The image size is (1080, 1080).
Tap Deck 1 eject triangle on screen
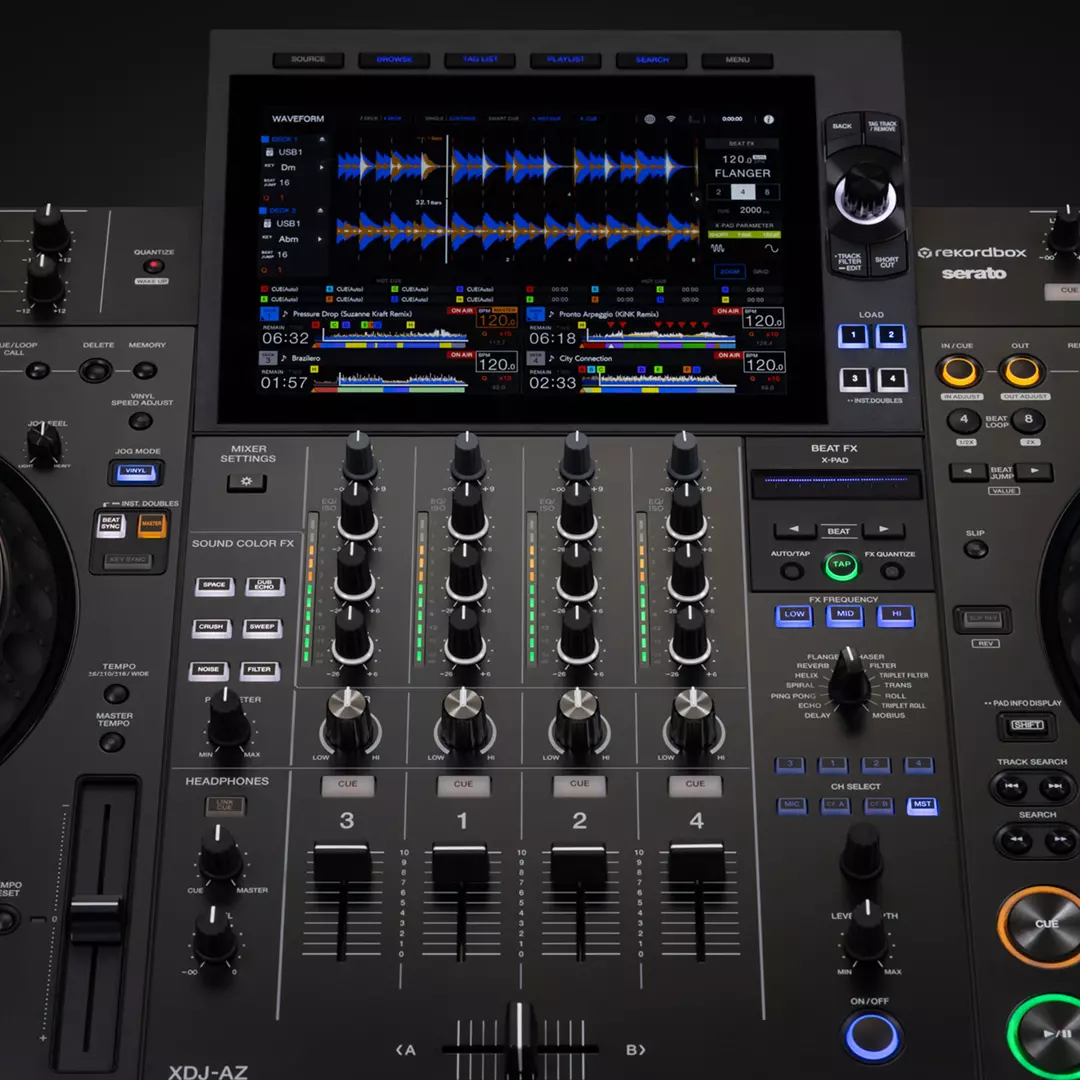pyautogui.click(x=322, y=139)
